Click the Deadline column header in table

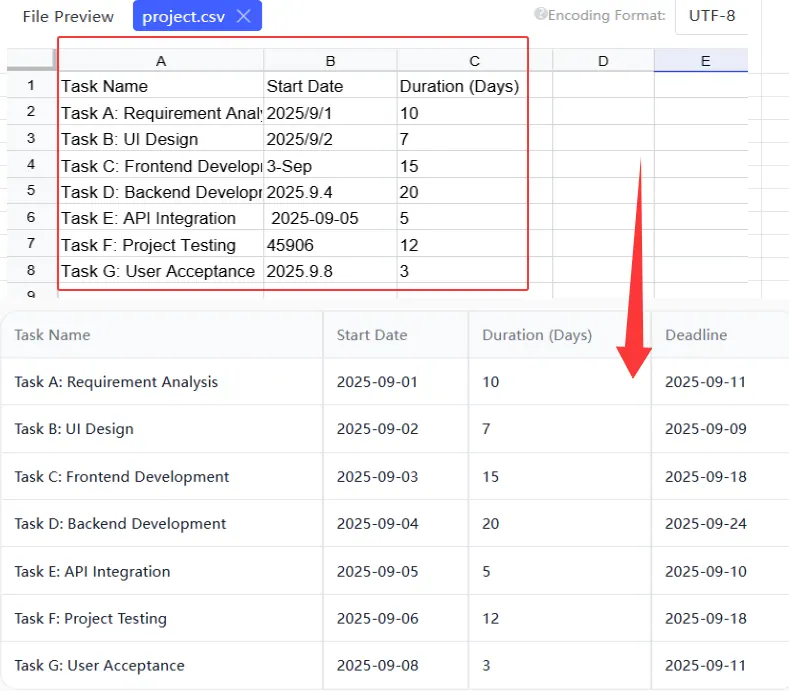tap(695, 335)
